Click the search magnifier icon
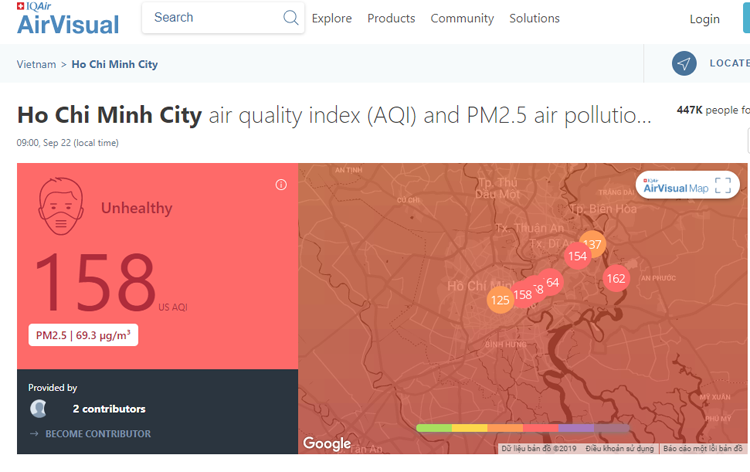Screen dimensions: 750x472 click(x=291, y=18)
